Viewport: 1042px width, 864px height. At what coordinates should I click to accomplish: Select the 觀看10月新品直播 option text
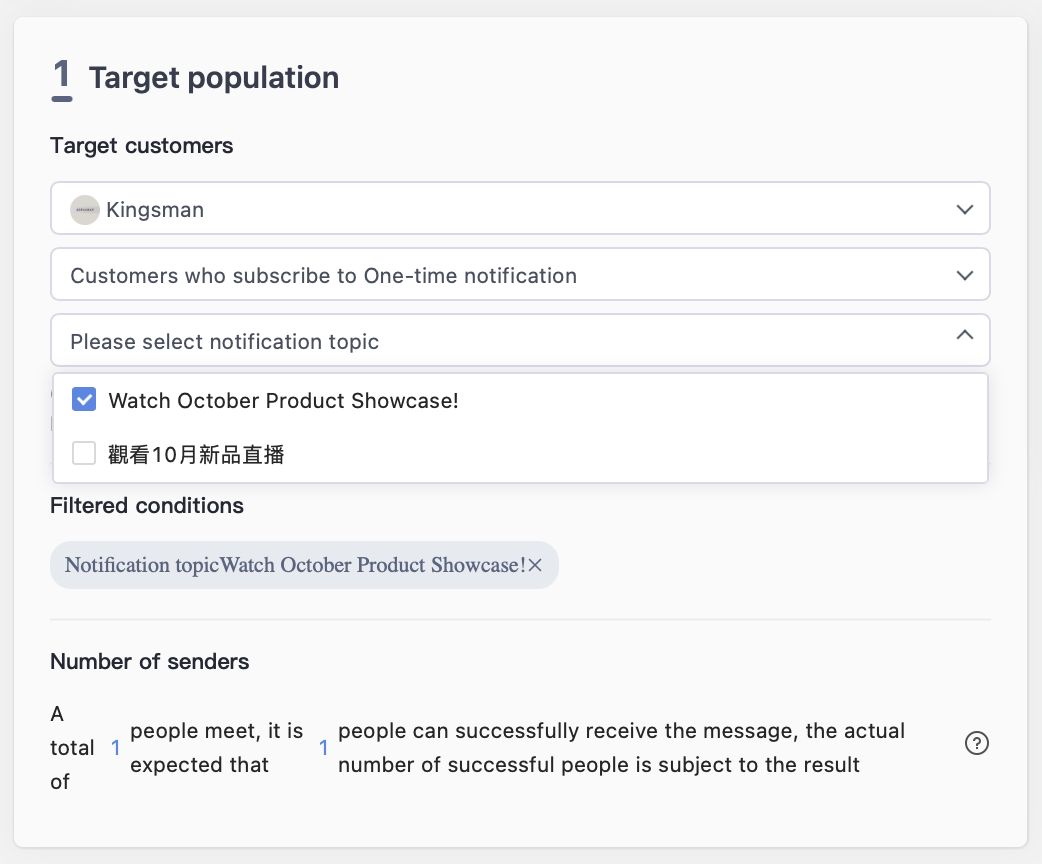pos(196,455)
